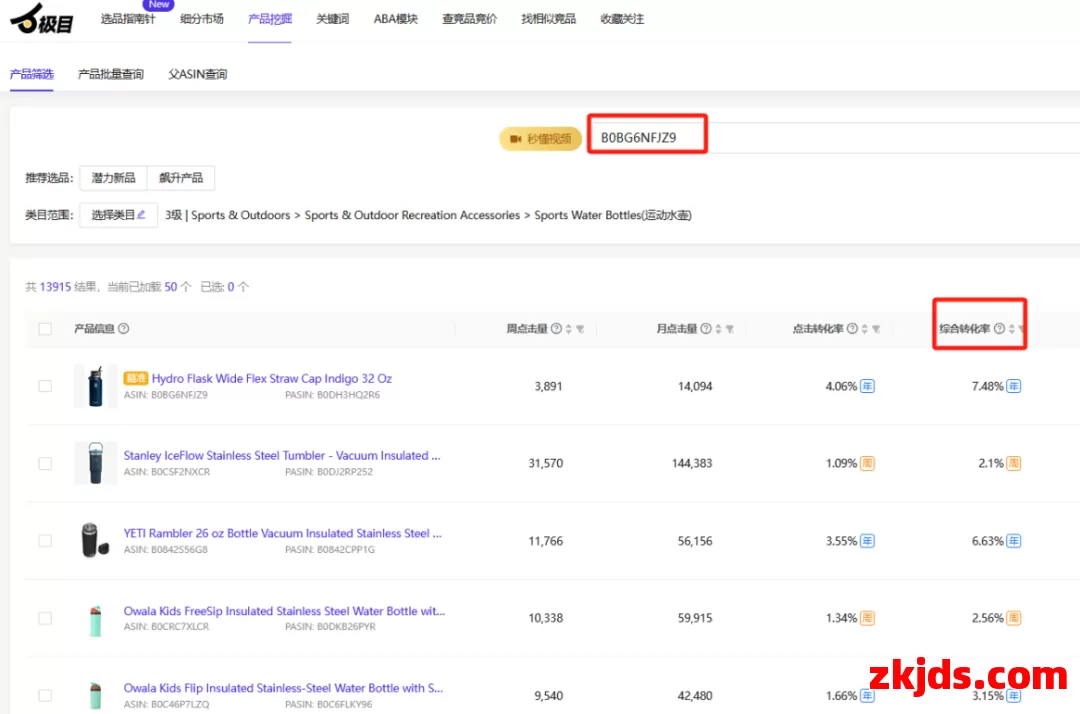This screenshot has height=714, width=1080.
Task: Click the YETI Rambler bottle thumbnail
Action: tap(96, 541)
